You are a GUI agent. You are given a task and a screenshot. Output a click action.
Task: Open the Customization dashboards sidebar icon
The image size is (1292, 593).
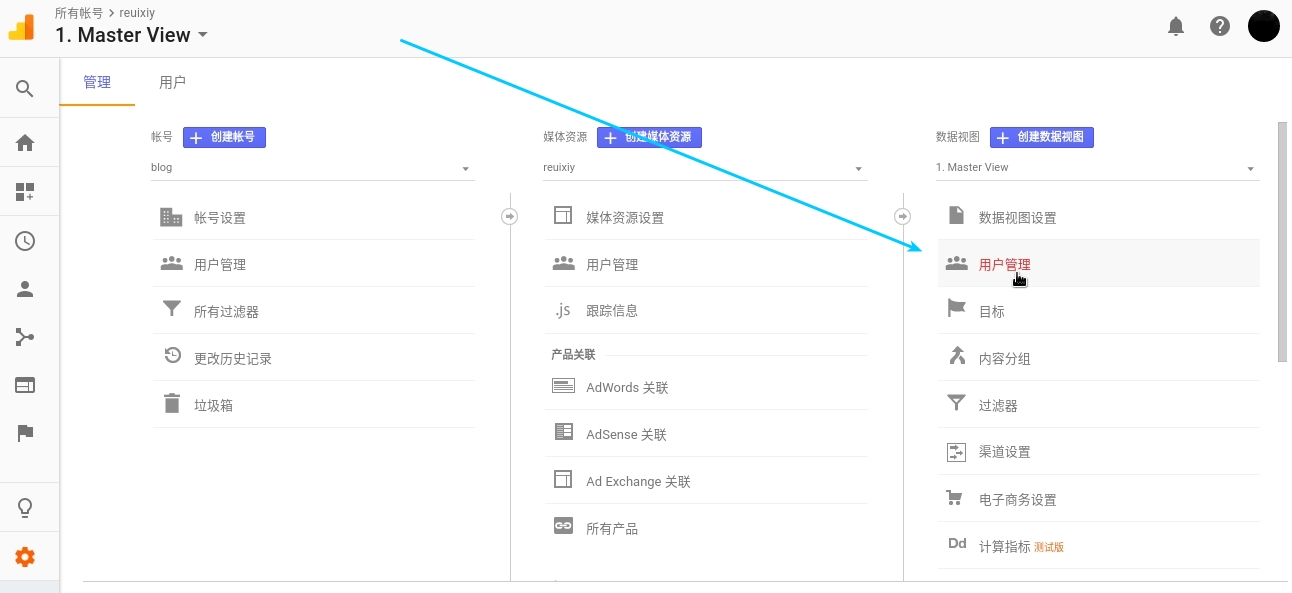coord(25,192)
